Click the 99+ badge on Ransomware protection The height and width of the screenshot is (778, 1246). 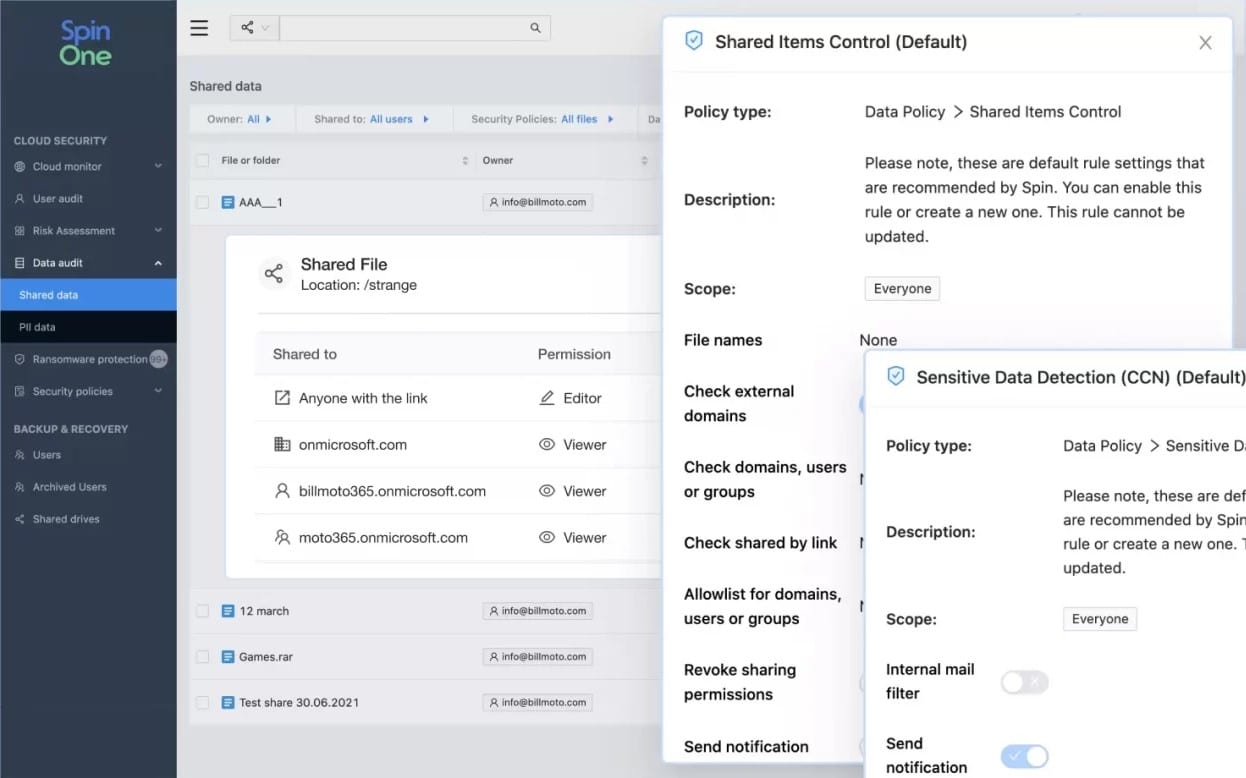158,359
